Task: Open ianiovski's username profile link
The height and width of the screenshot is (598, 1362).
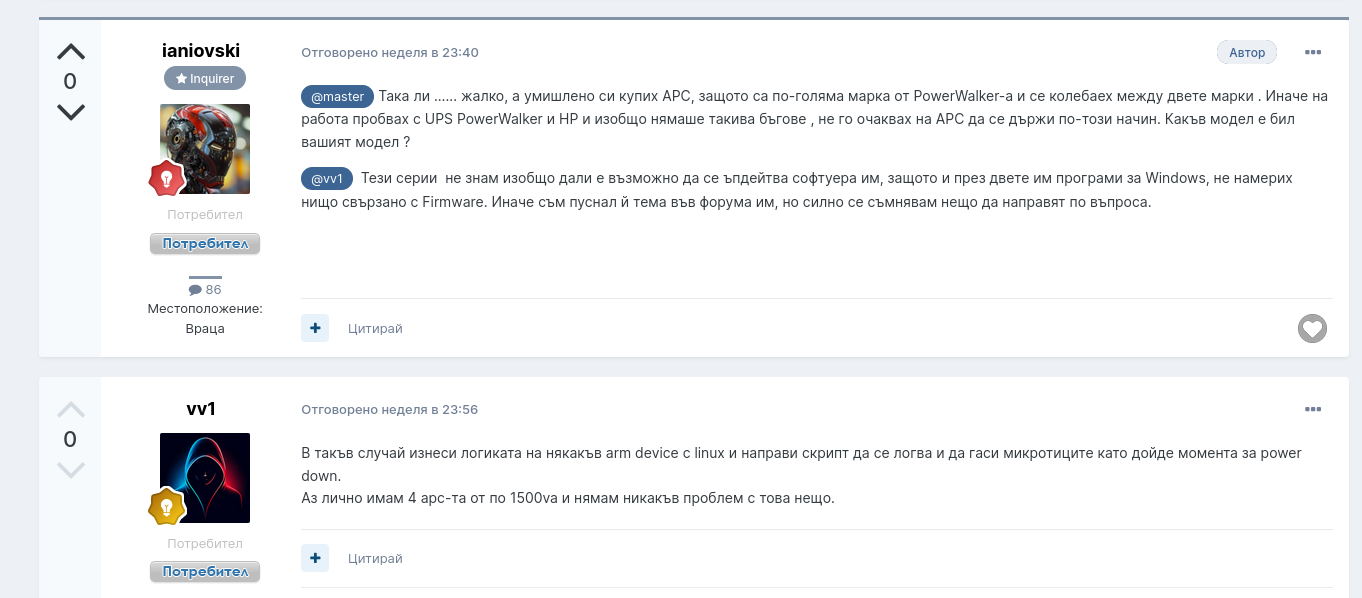Action: [x=201, y=50]
